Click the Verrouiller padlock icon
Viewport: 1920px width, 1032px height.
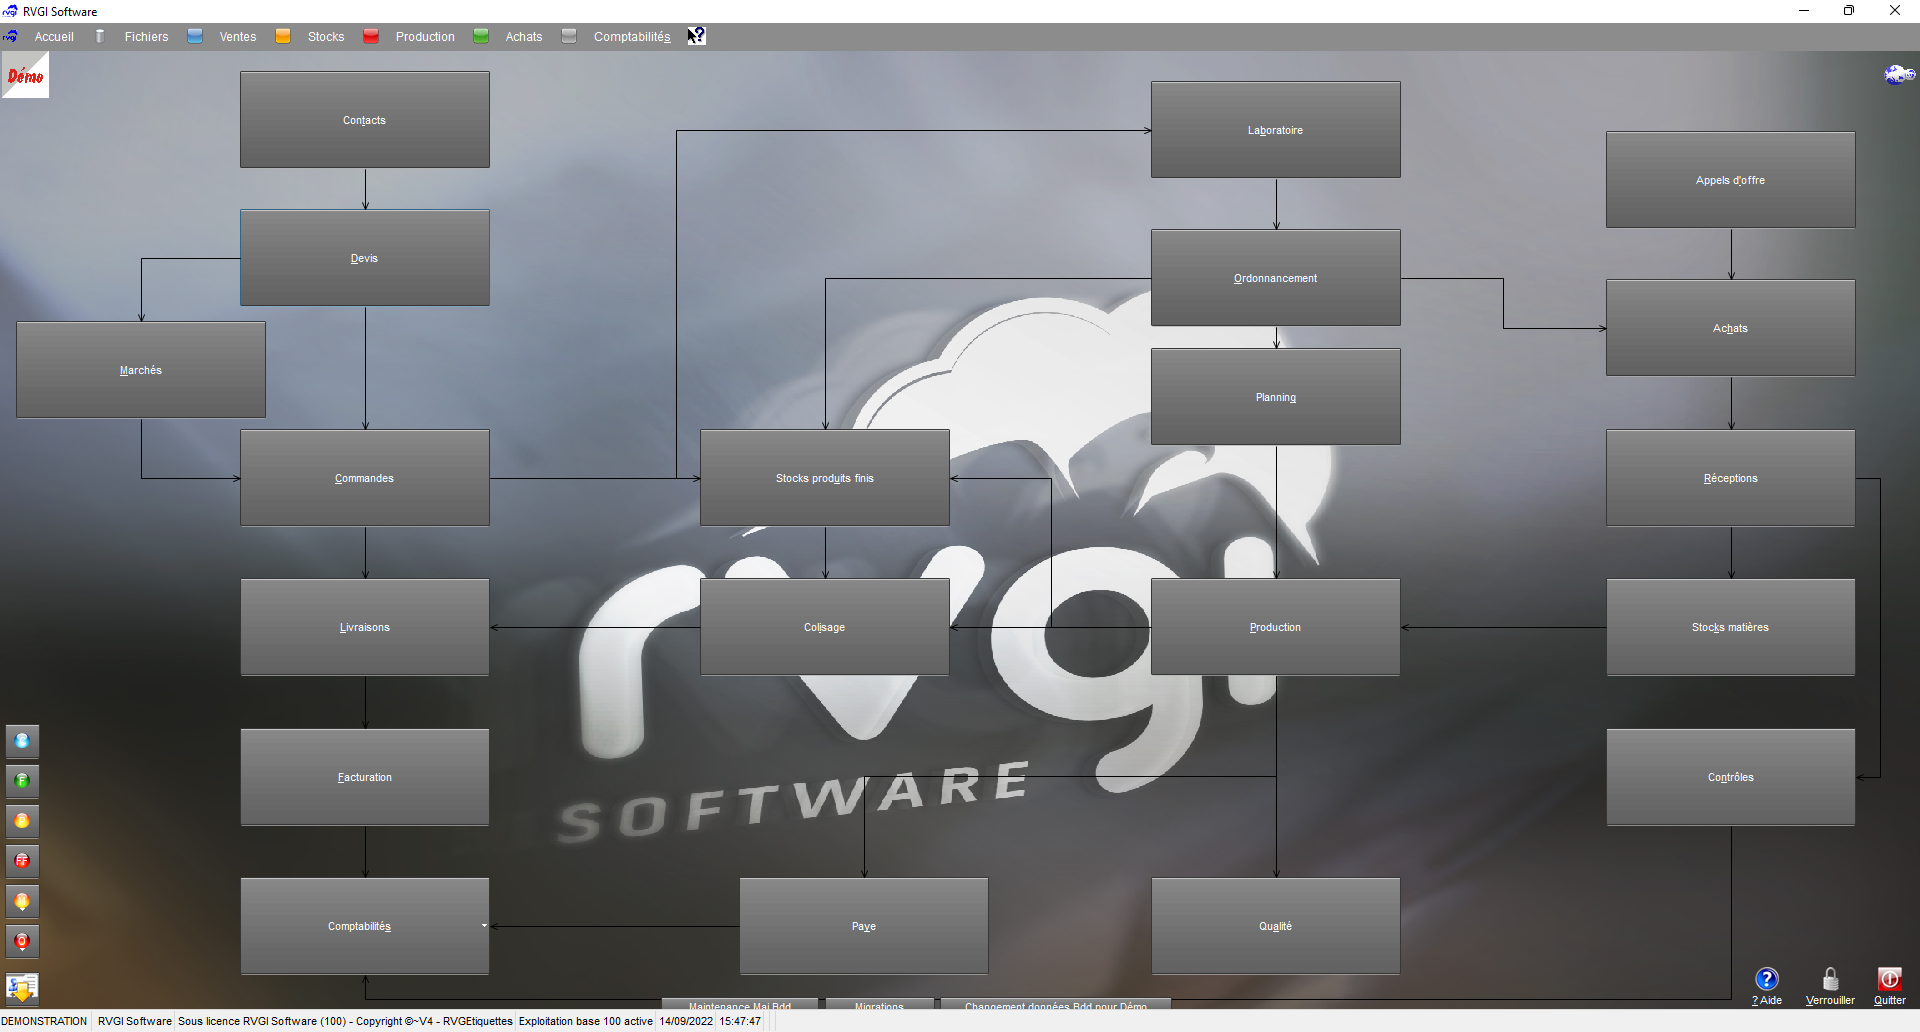[x=1830, y=979]
